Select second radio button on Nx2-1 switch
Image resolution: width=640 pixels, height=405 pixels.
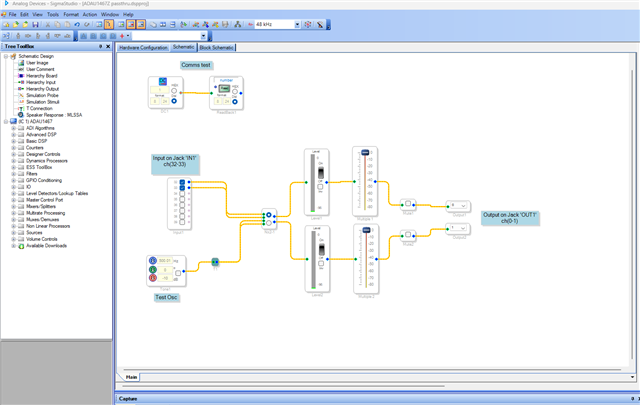(x=269, y=223)
